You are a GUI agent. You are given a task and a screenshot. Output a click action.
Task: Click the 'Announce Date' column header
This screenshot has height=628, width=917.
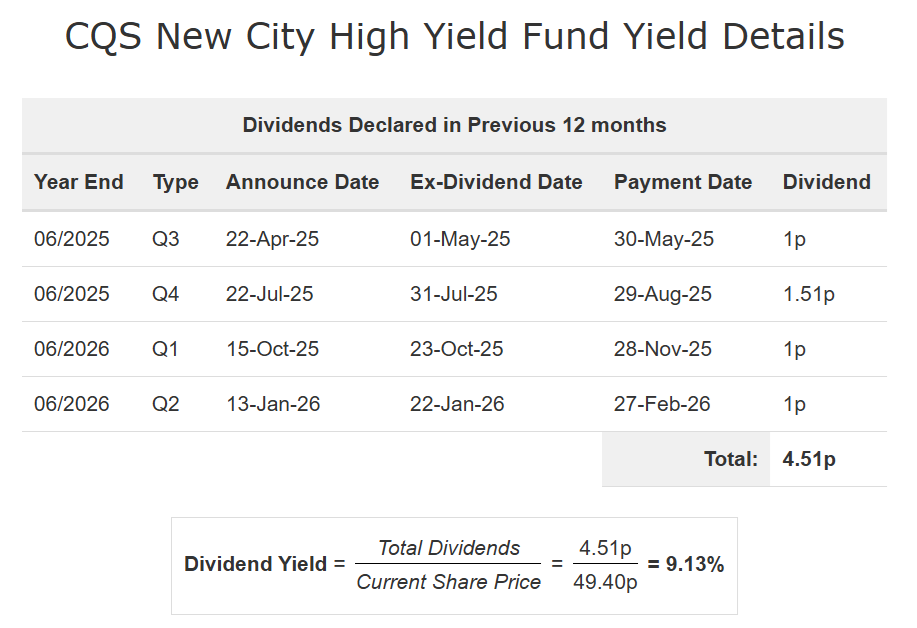[302, 182]
